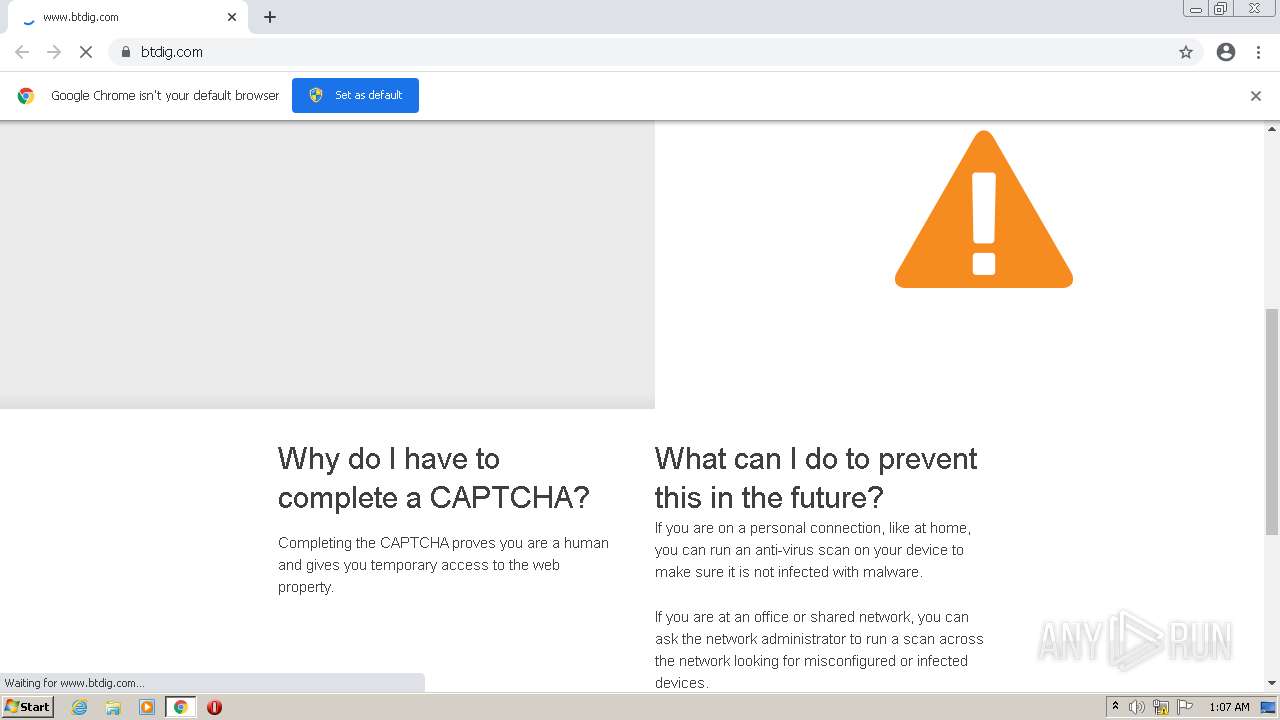The height and width of the screenshot is (720, 1280).
Task: Open the network tray icon
Action: coord(1161,707)
